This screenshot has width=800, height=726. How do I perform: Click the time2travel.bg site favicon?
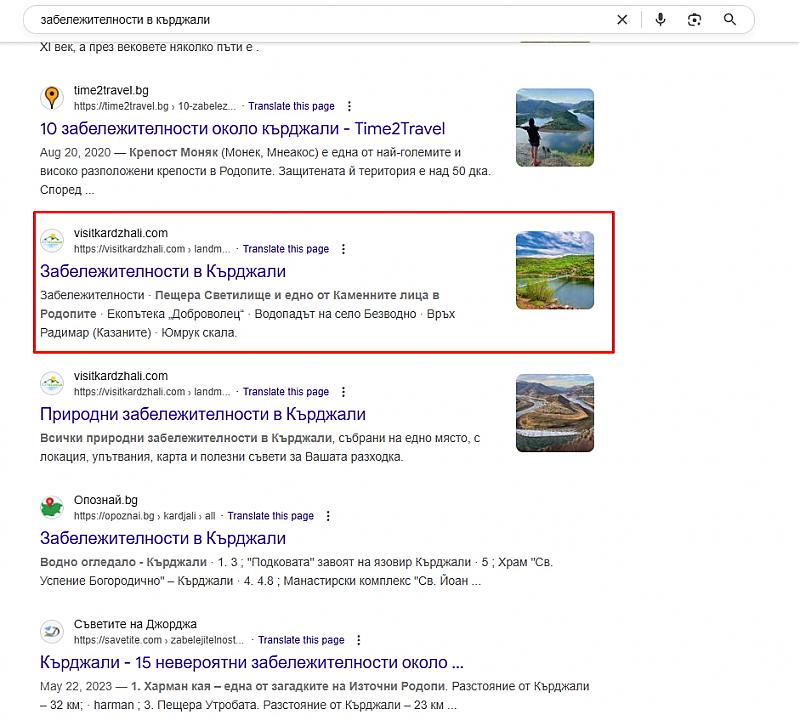pos(52,98)
